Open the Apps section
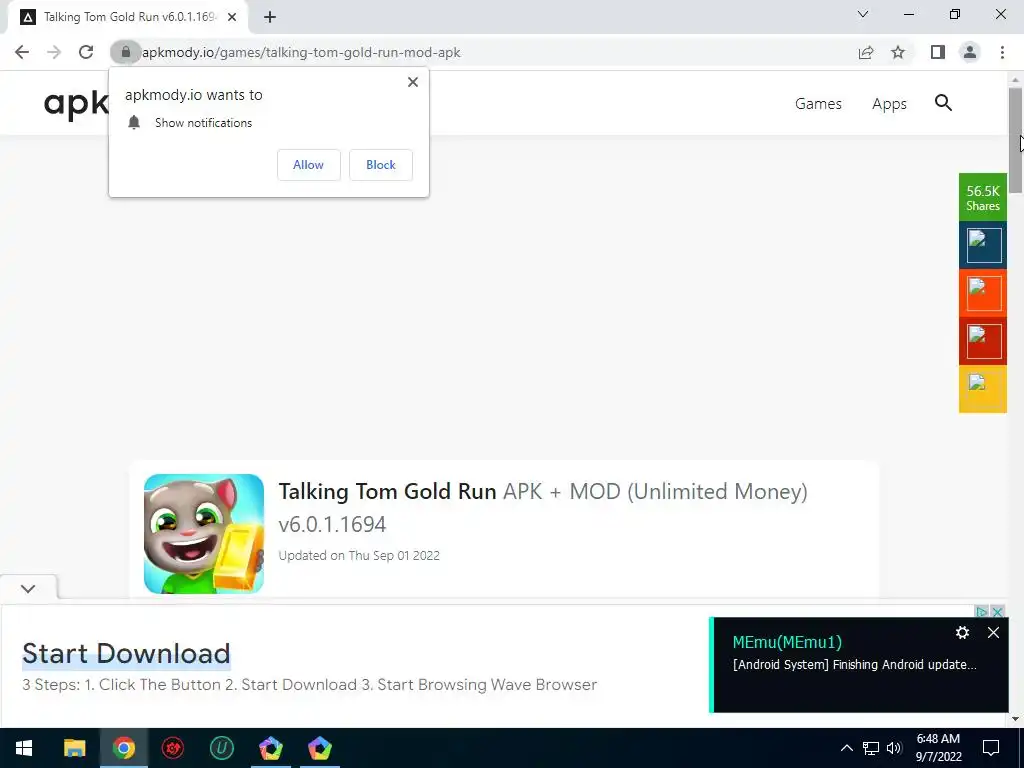The width and height of the screenshot is (1024, 768). (x=889, y=103)
